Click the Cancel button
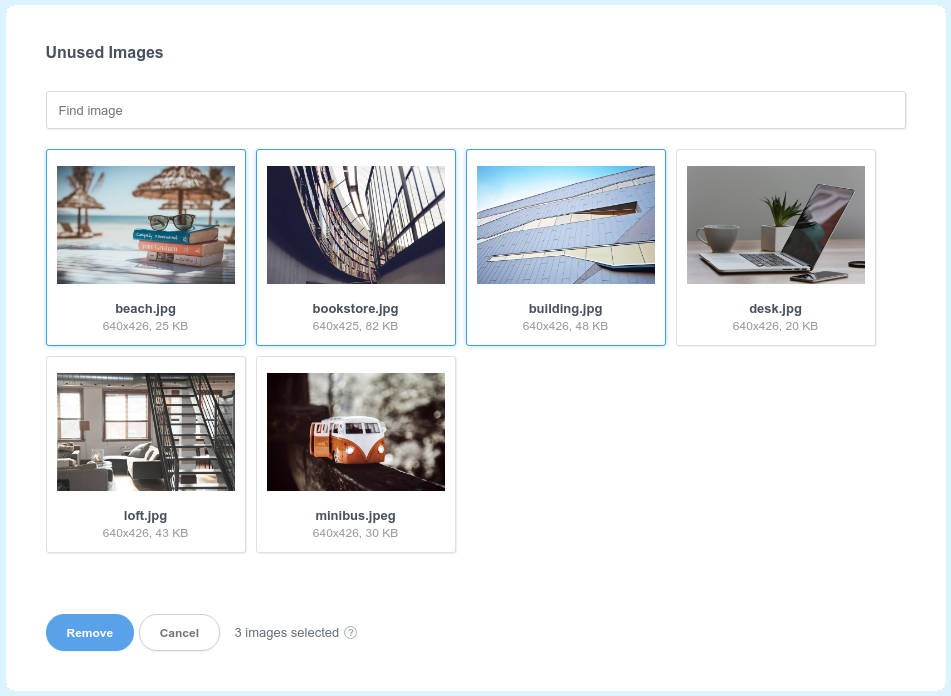Viewport: 951px width, 696px height. 179,633
